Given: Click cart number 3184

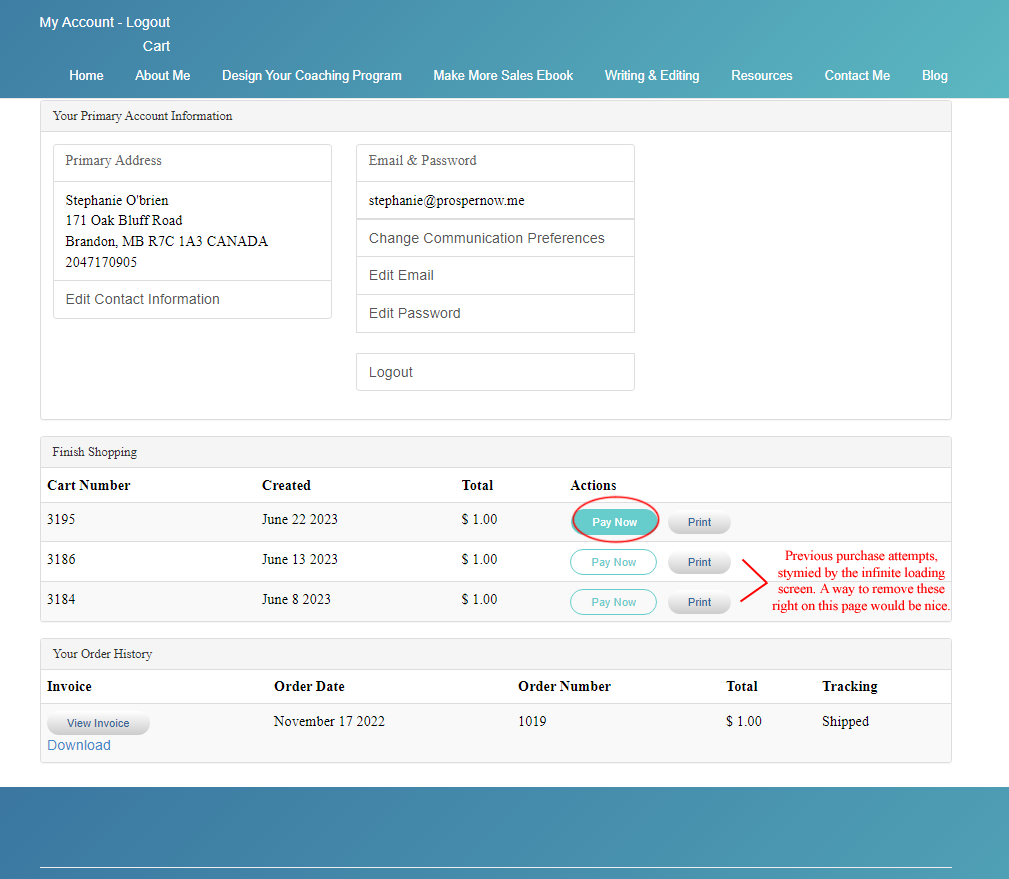Looking at the screenshot, I should (x=61, y=599).
